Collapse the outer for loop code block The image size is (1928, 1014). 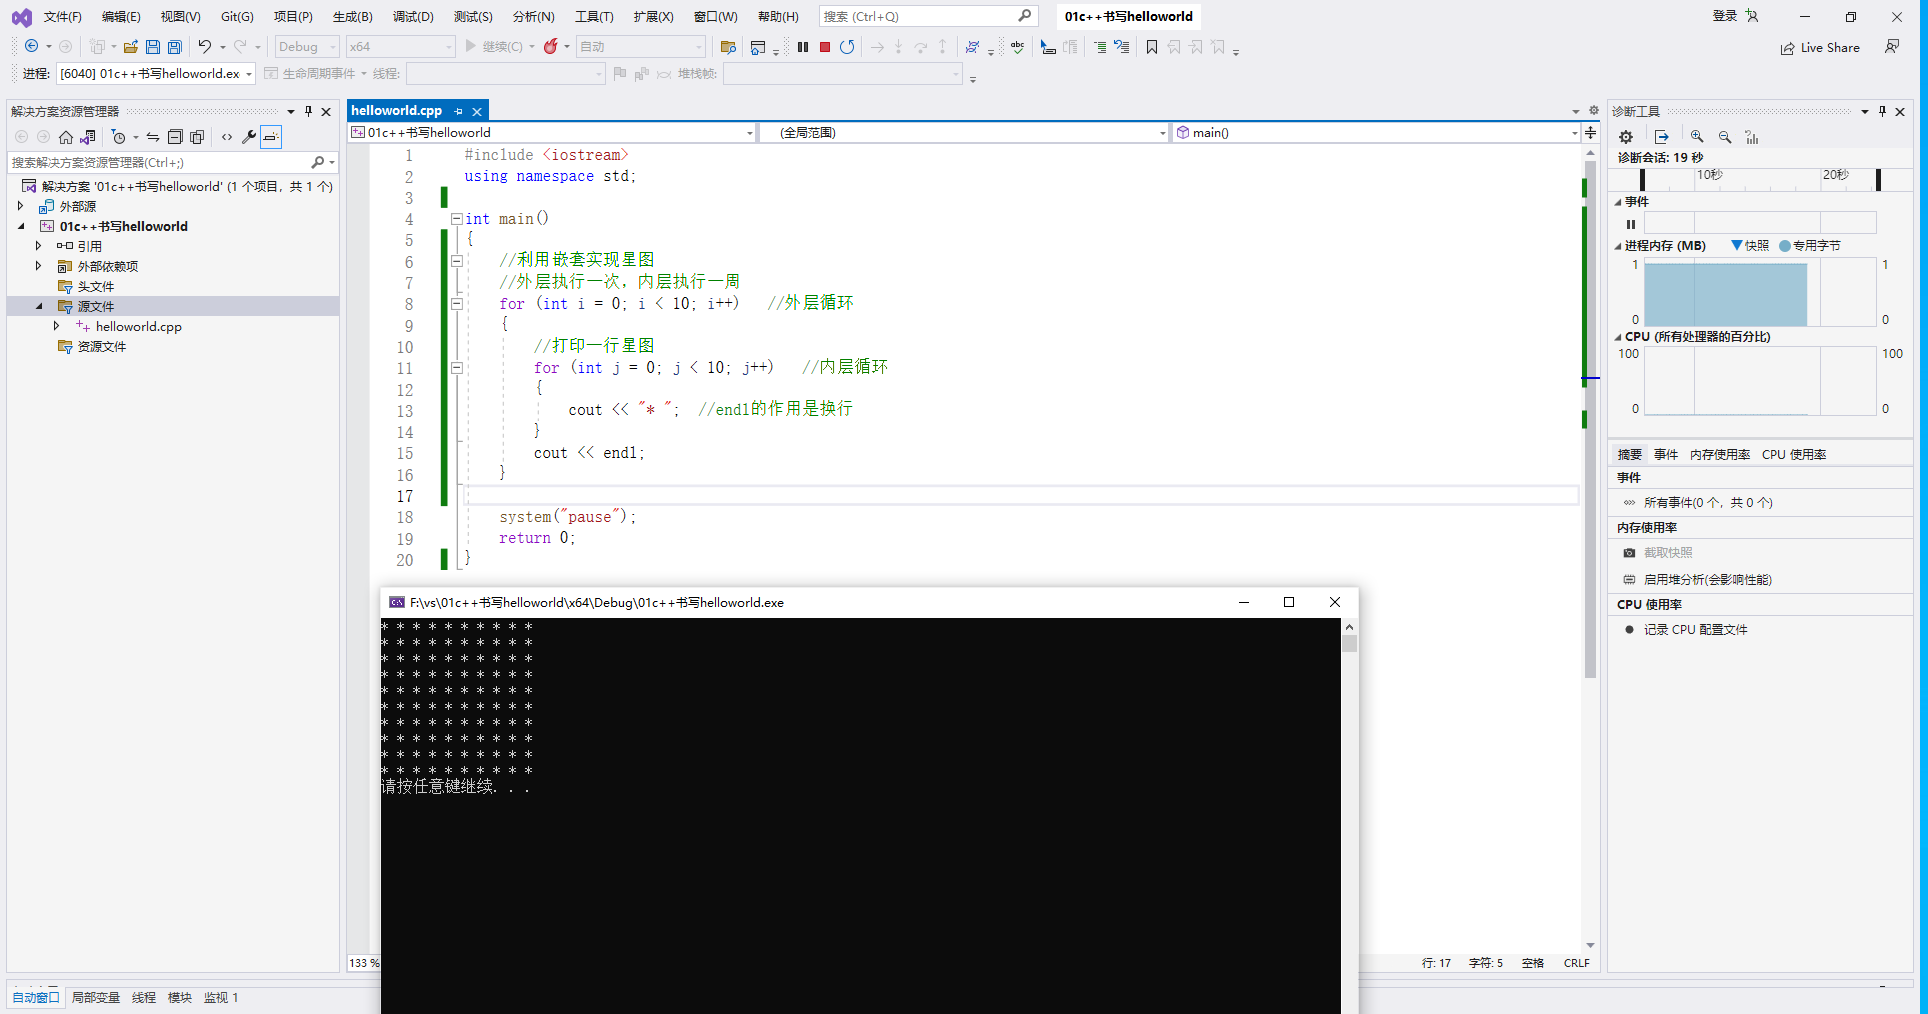457,304
